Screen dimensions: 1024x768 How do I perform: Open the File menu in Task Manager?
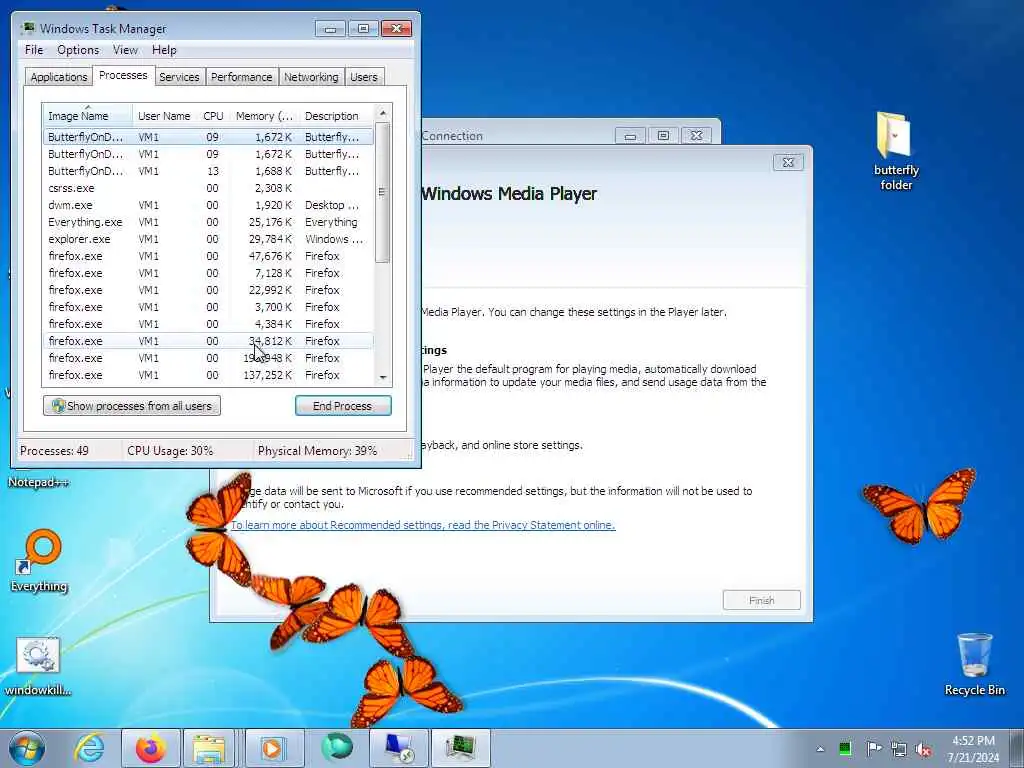pyautogui.click(x=34, y=50)
